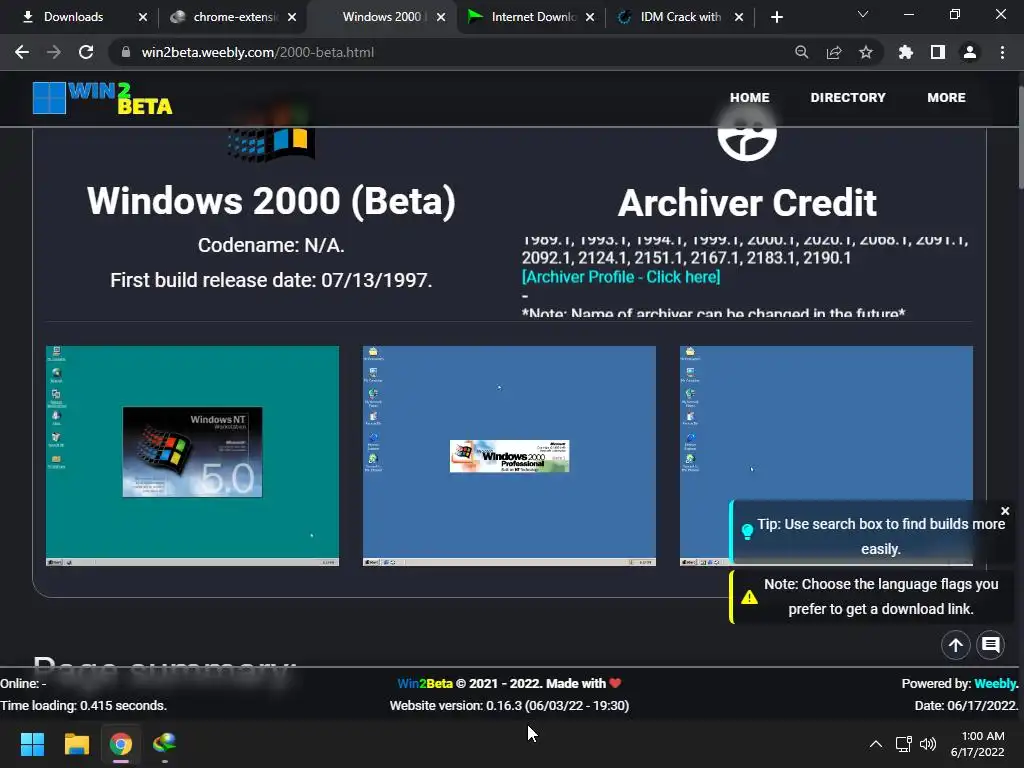
Task: Click the Archiver Credit heading
Action: tap(747, 202)
